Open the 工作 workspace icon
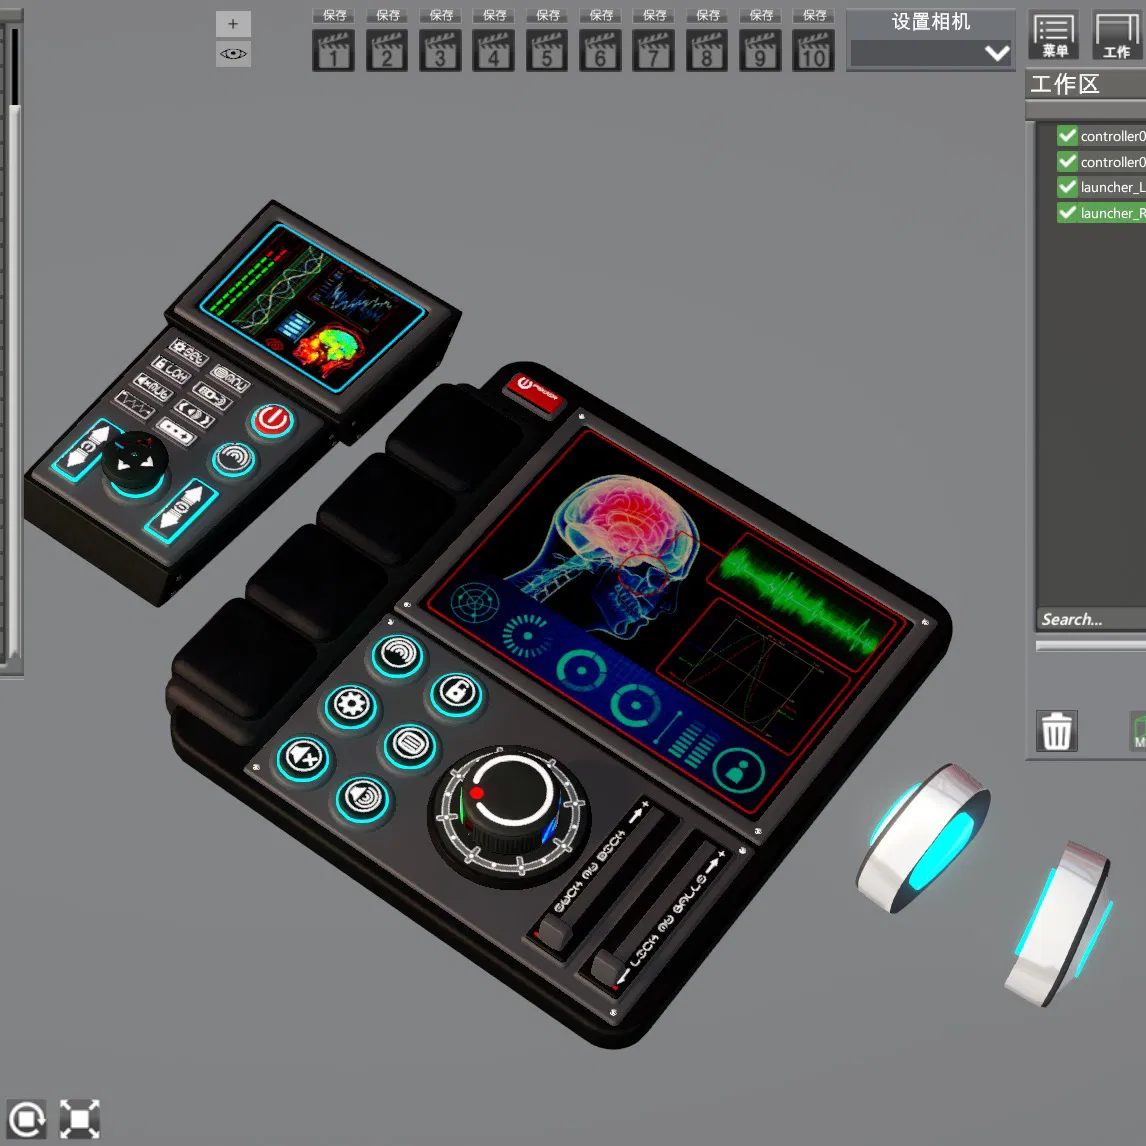 [1117, 35]
